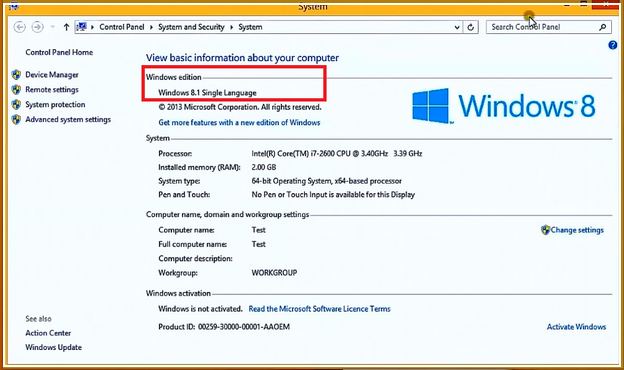Click Get more features with new edition link
This screenshot has height=370, width=624.
tap(239, 123)
